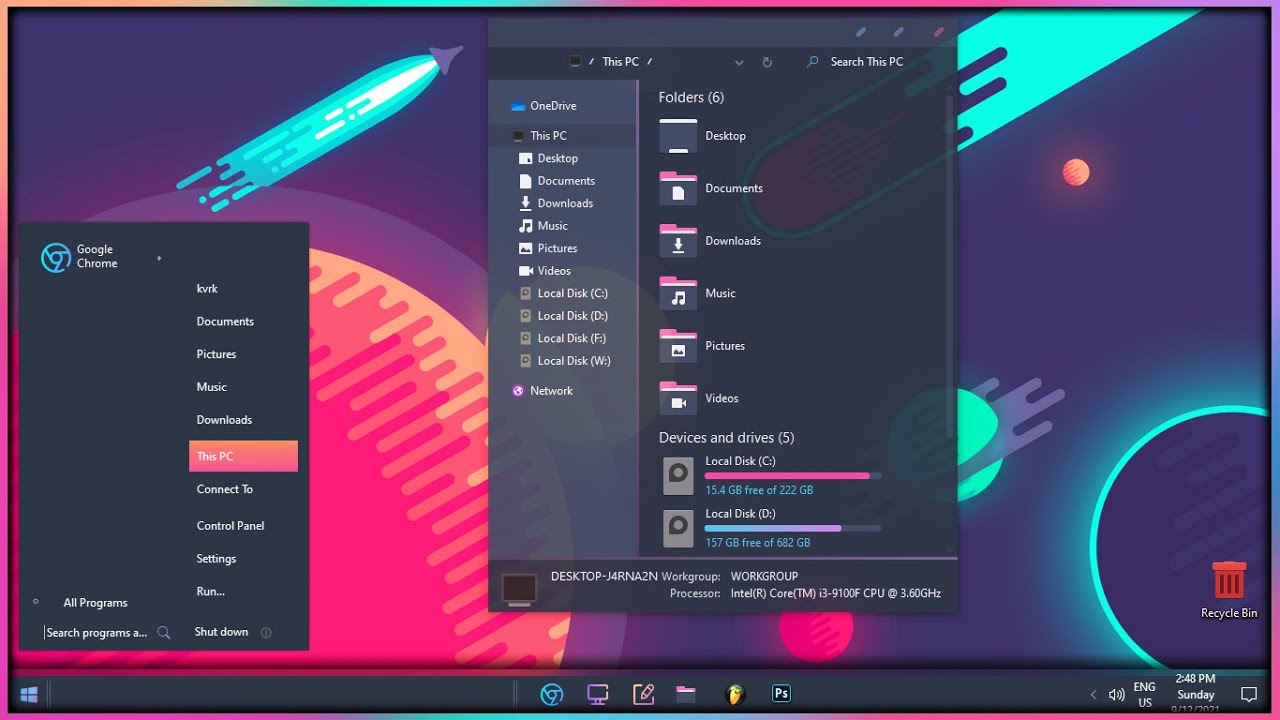Open the Pictures folder icon in Folders
Image resolution: width=1280 pixels, height=720 pixels.
tap(678, 346)
